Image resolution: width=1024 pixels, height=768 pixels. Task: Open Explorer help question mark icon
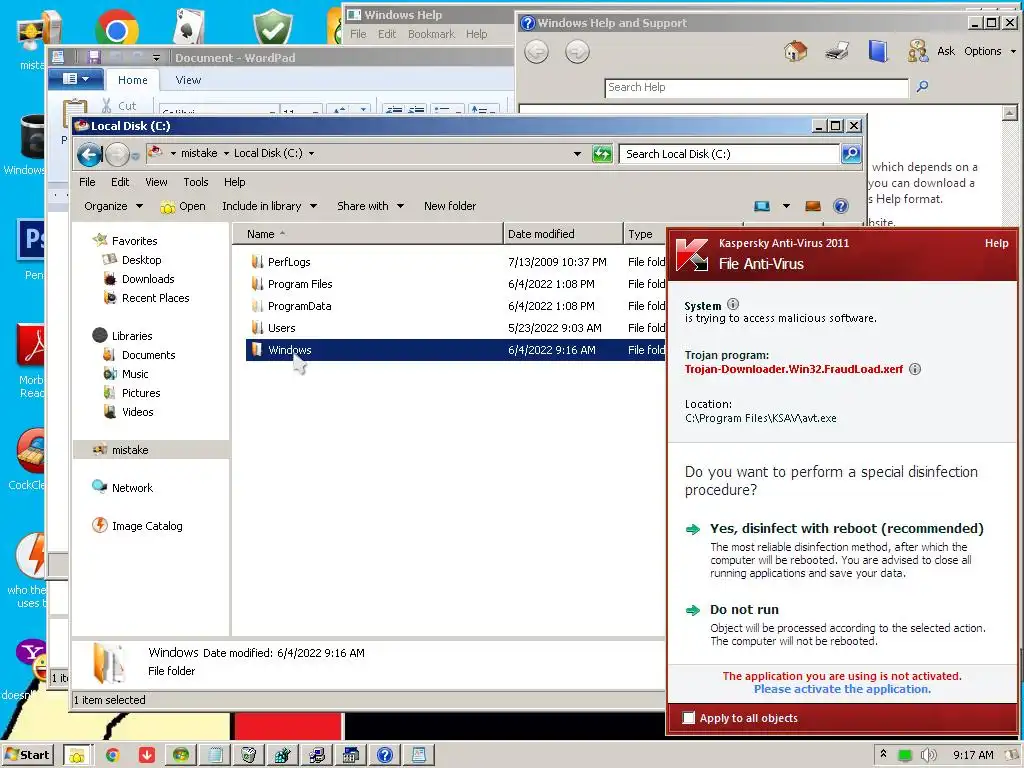[840, 206]
